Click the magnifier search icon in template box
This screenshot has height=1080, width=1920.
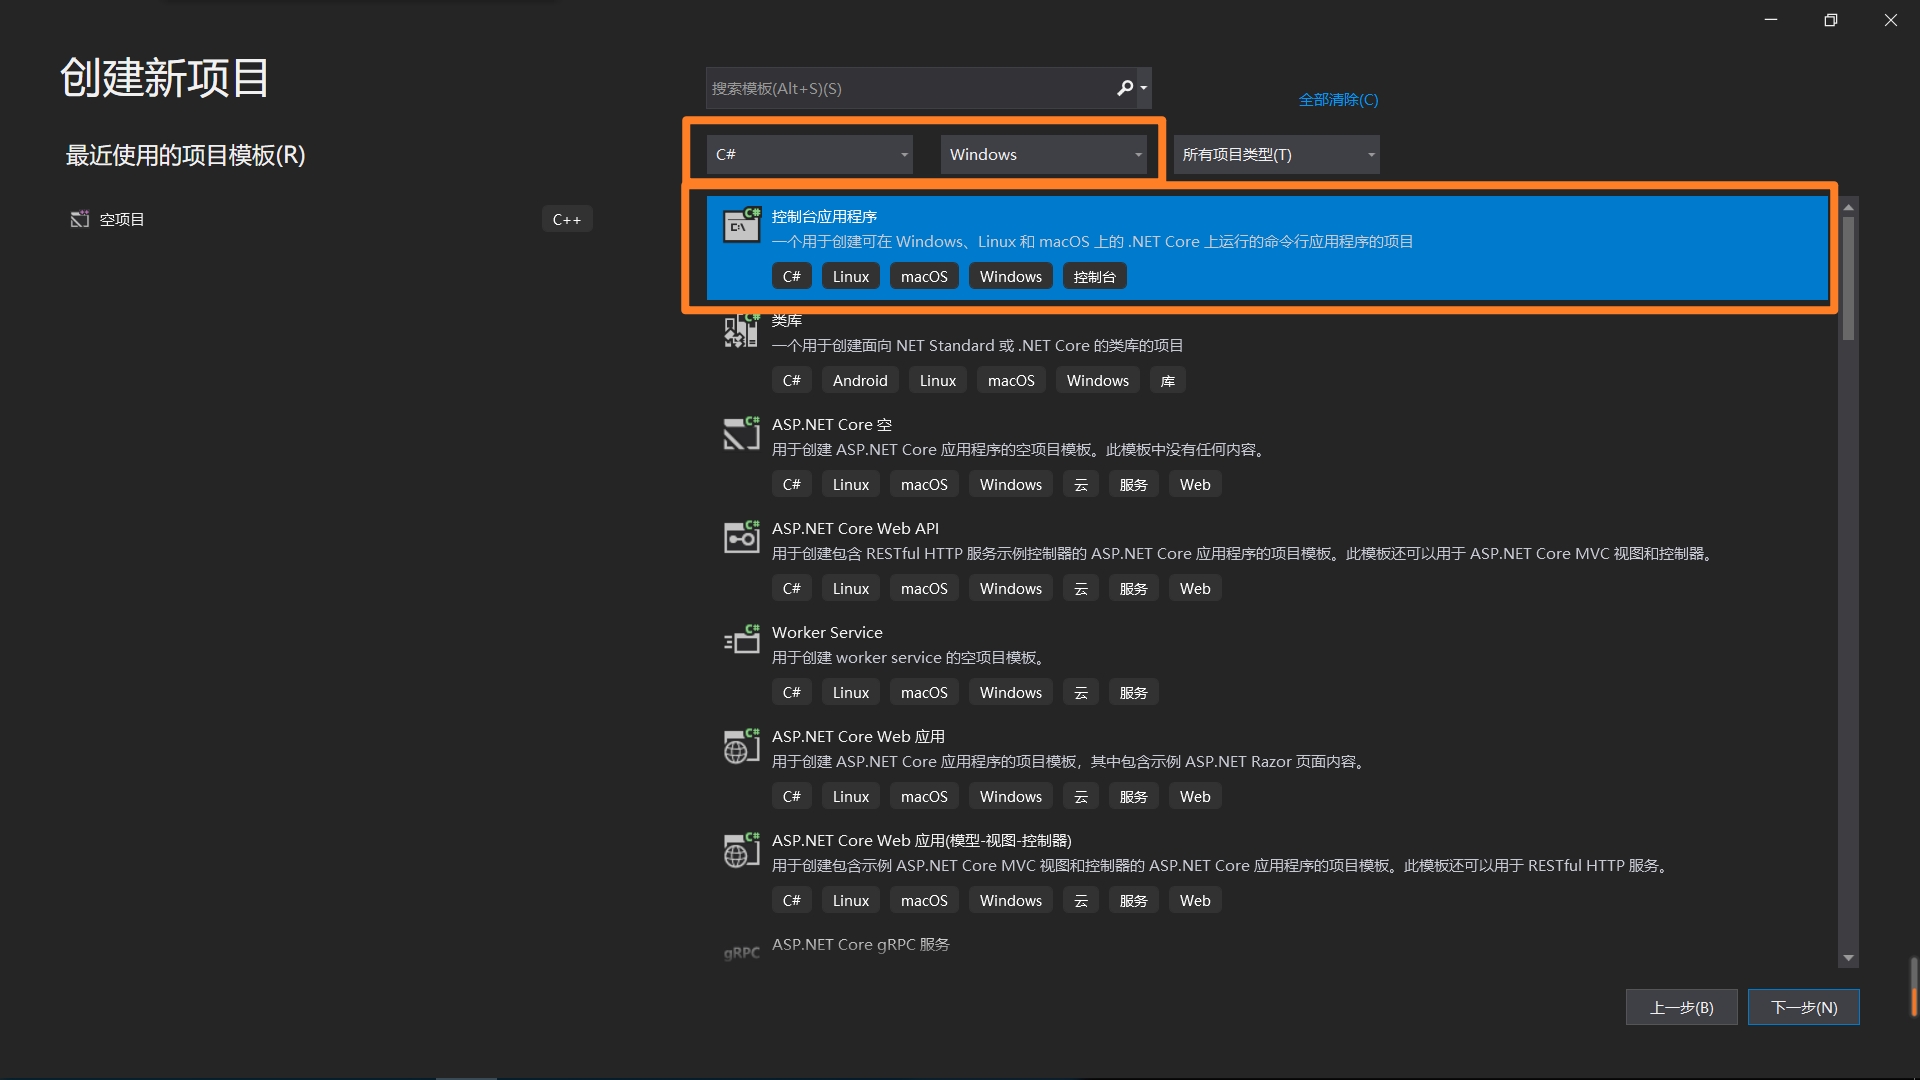[x=1125, y=88]
